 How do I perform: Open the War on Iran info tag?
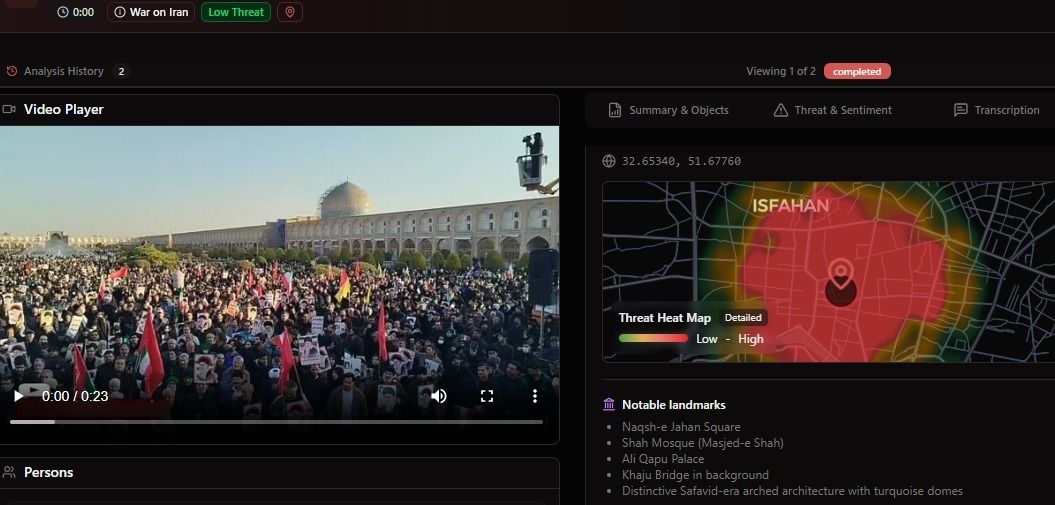click(x=151, y=12)
